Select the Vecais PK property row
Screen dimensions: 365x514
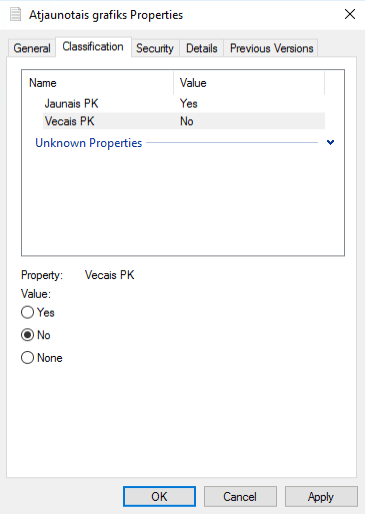184,121
